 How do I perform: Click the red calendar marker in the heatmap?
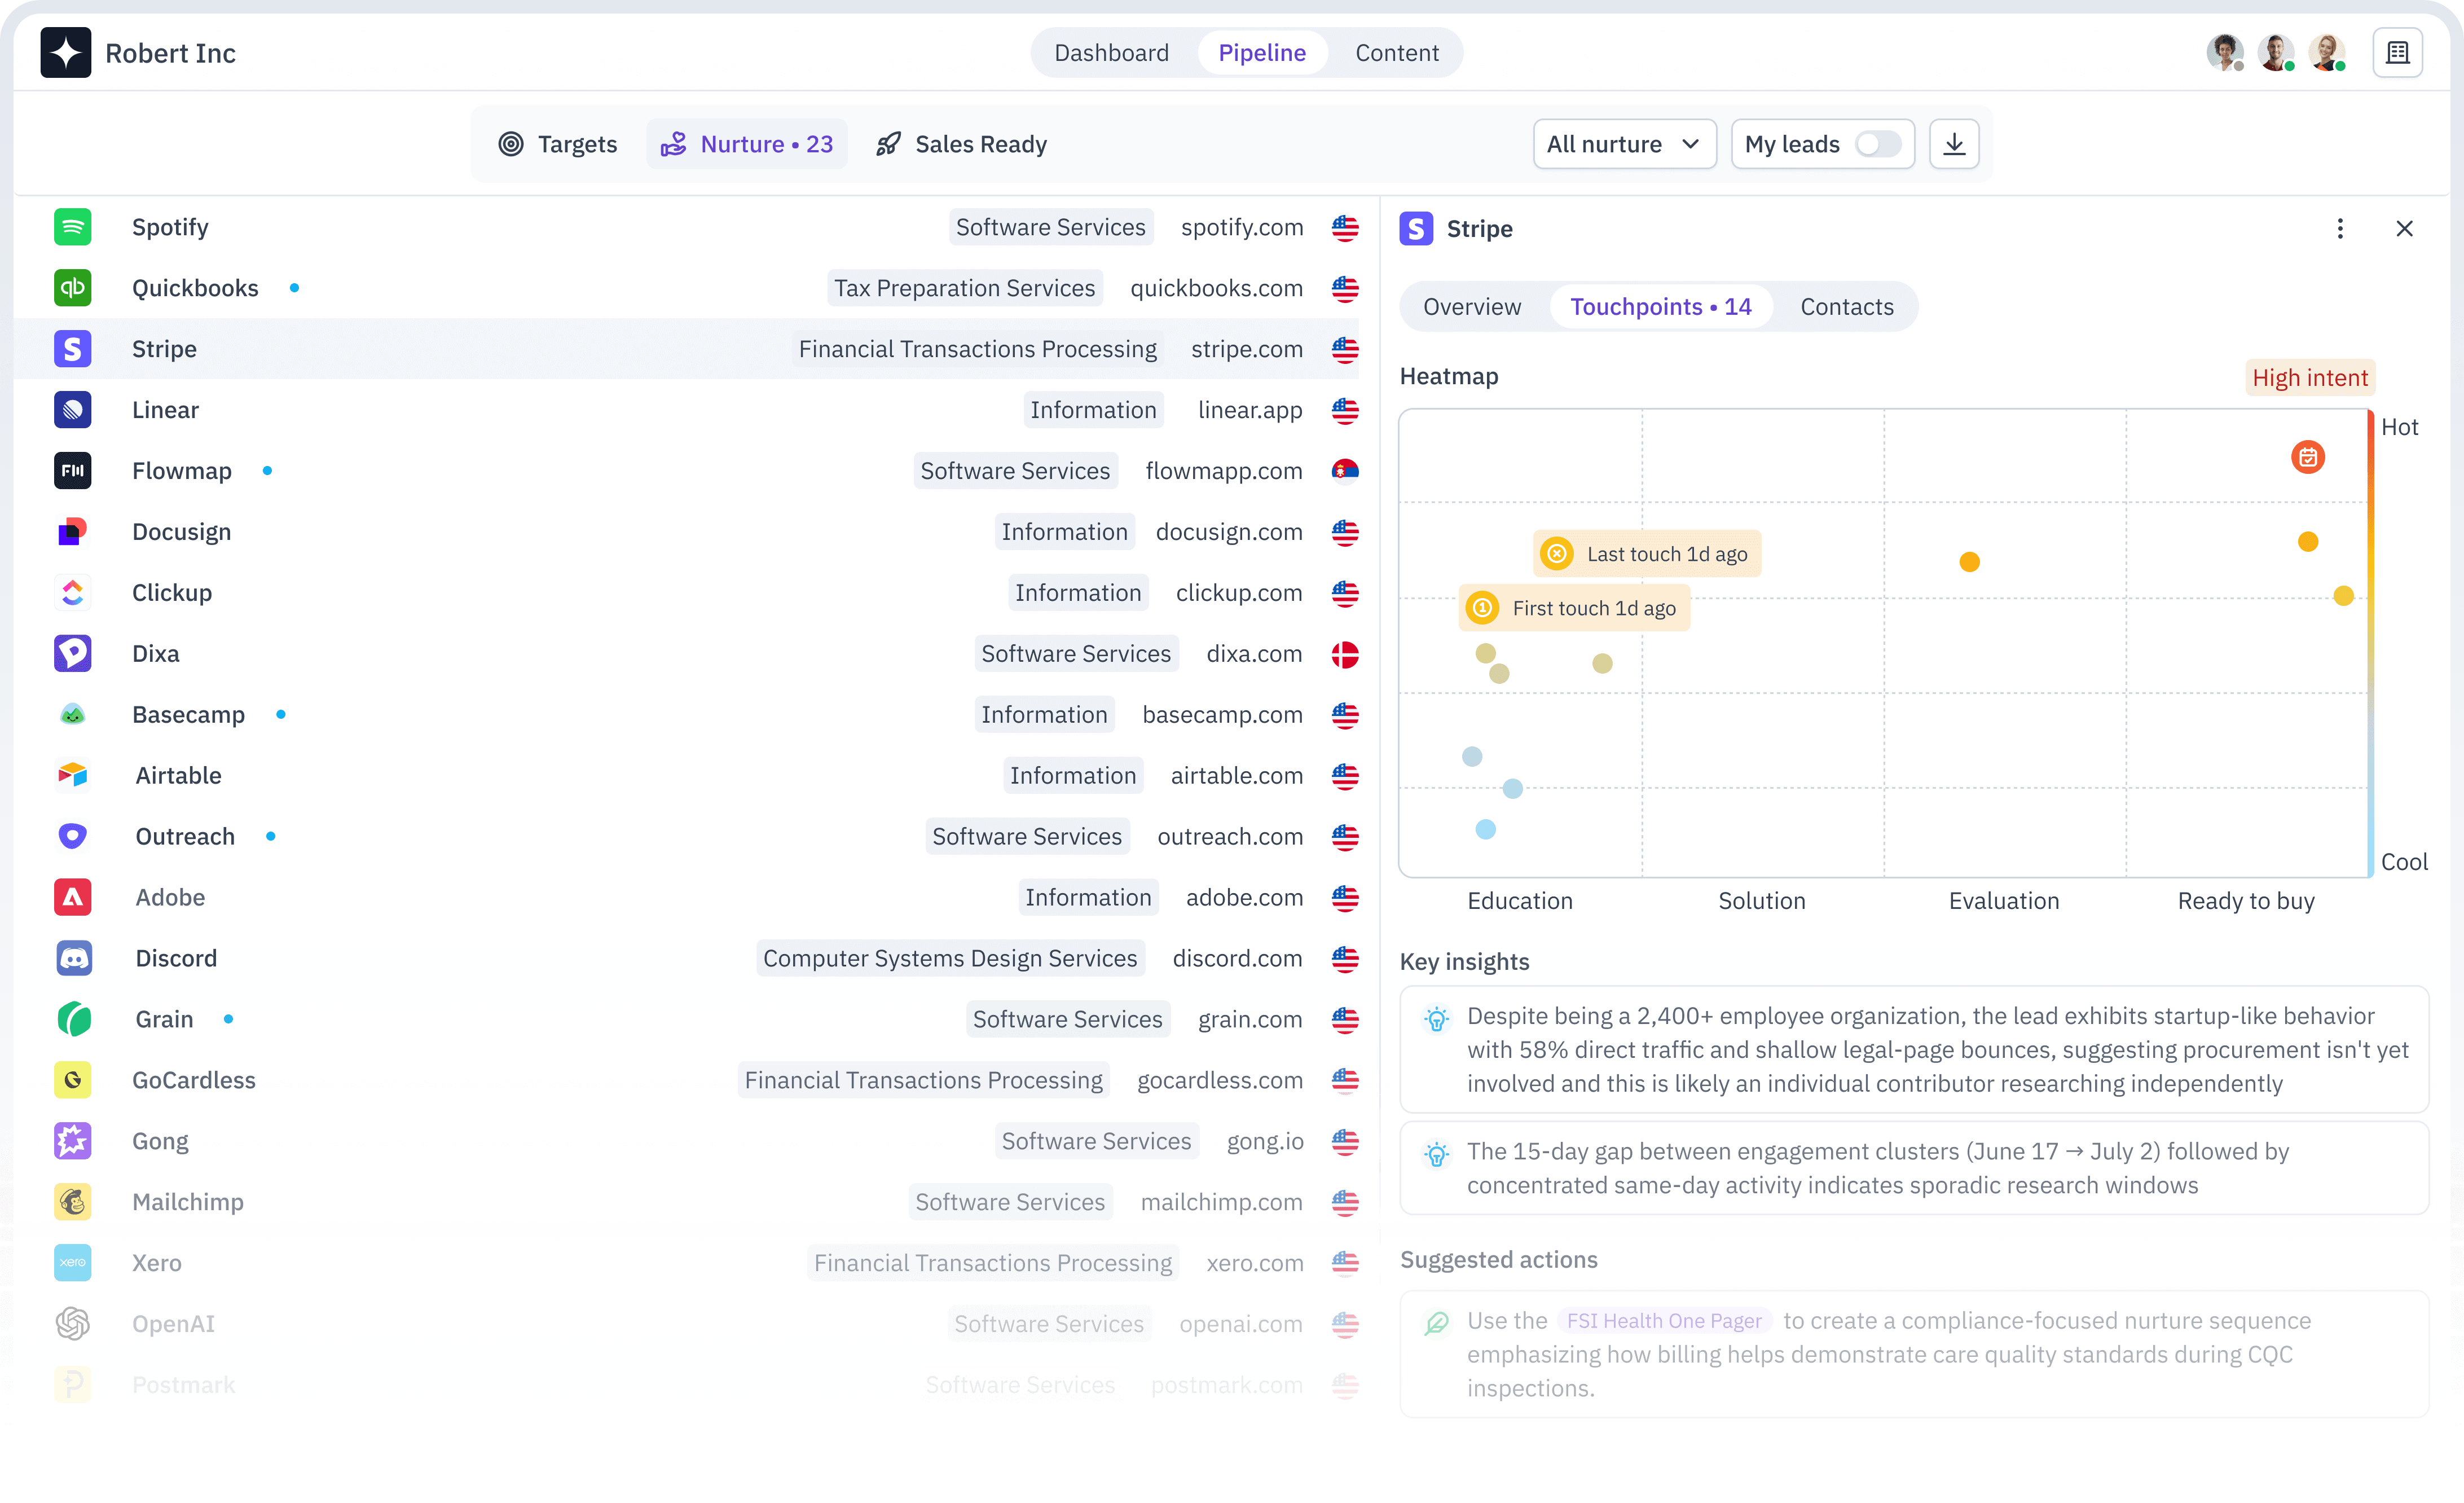[2308, 458]
